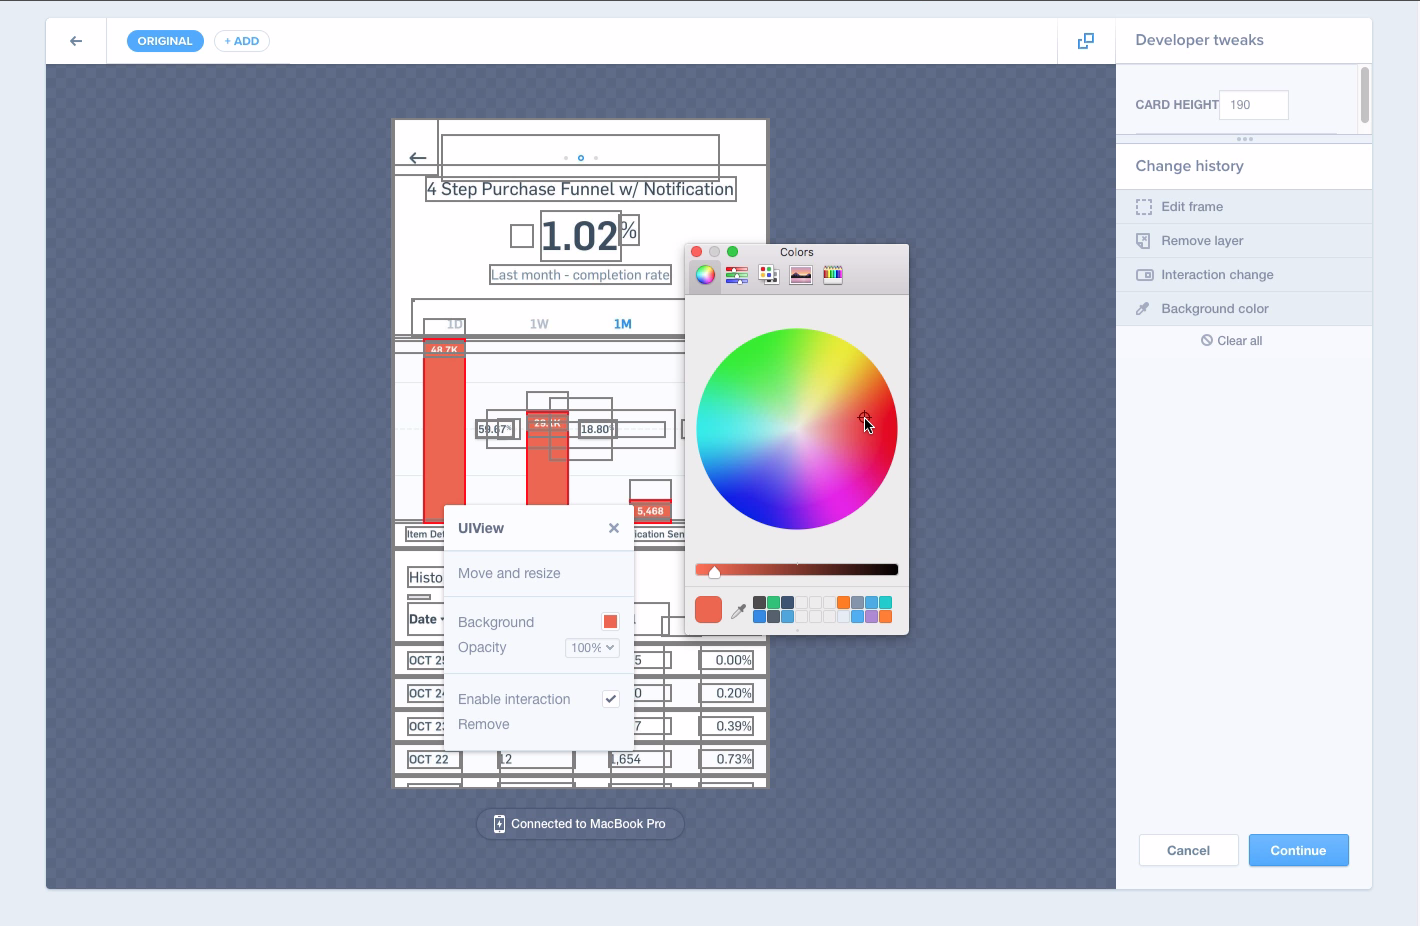Click the back arrow in top toolbar
Screen dimensions: 1420x926
tap(76, 41)
